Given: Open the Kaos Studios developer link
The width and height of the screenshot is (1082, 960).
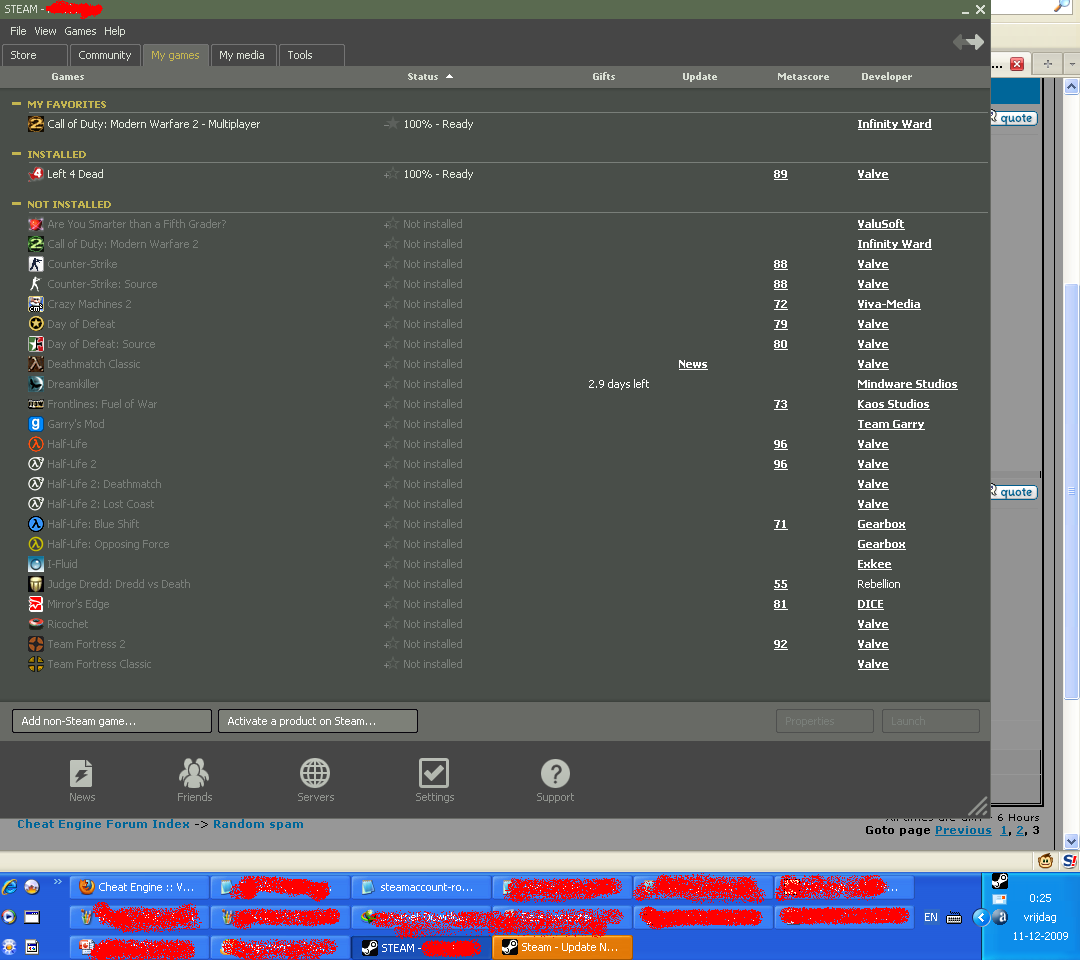Looking at the screenshot, I should pyautogui.click(x=893, y=404).
